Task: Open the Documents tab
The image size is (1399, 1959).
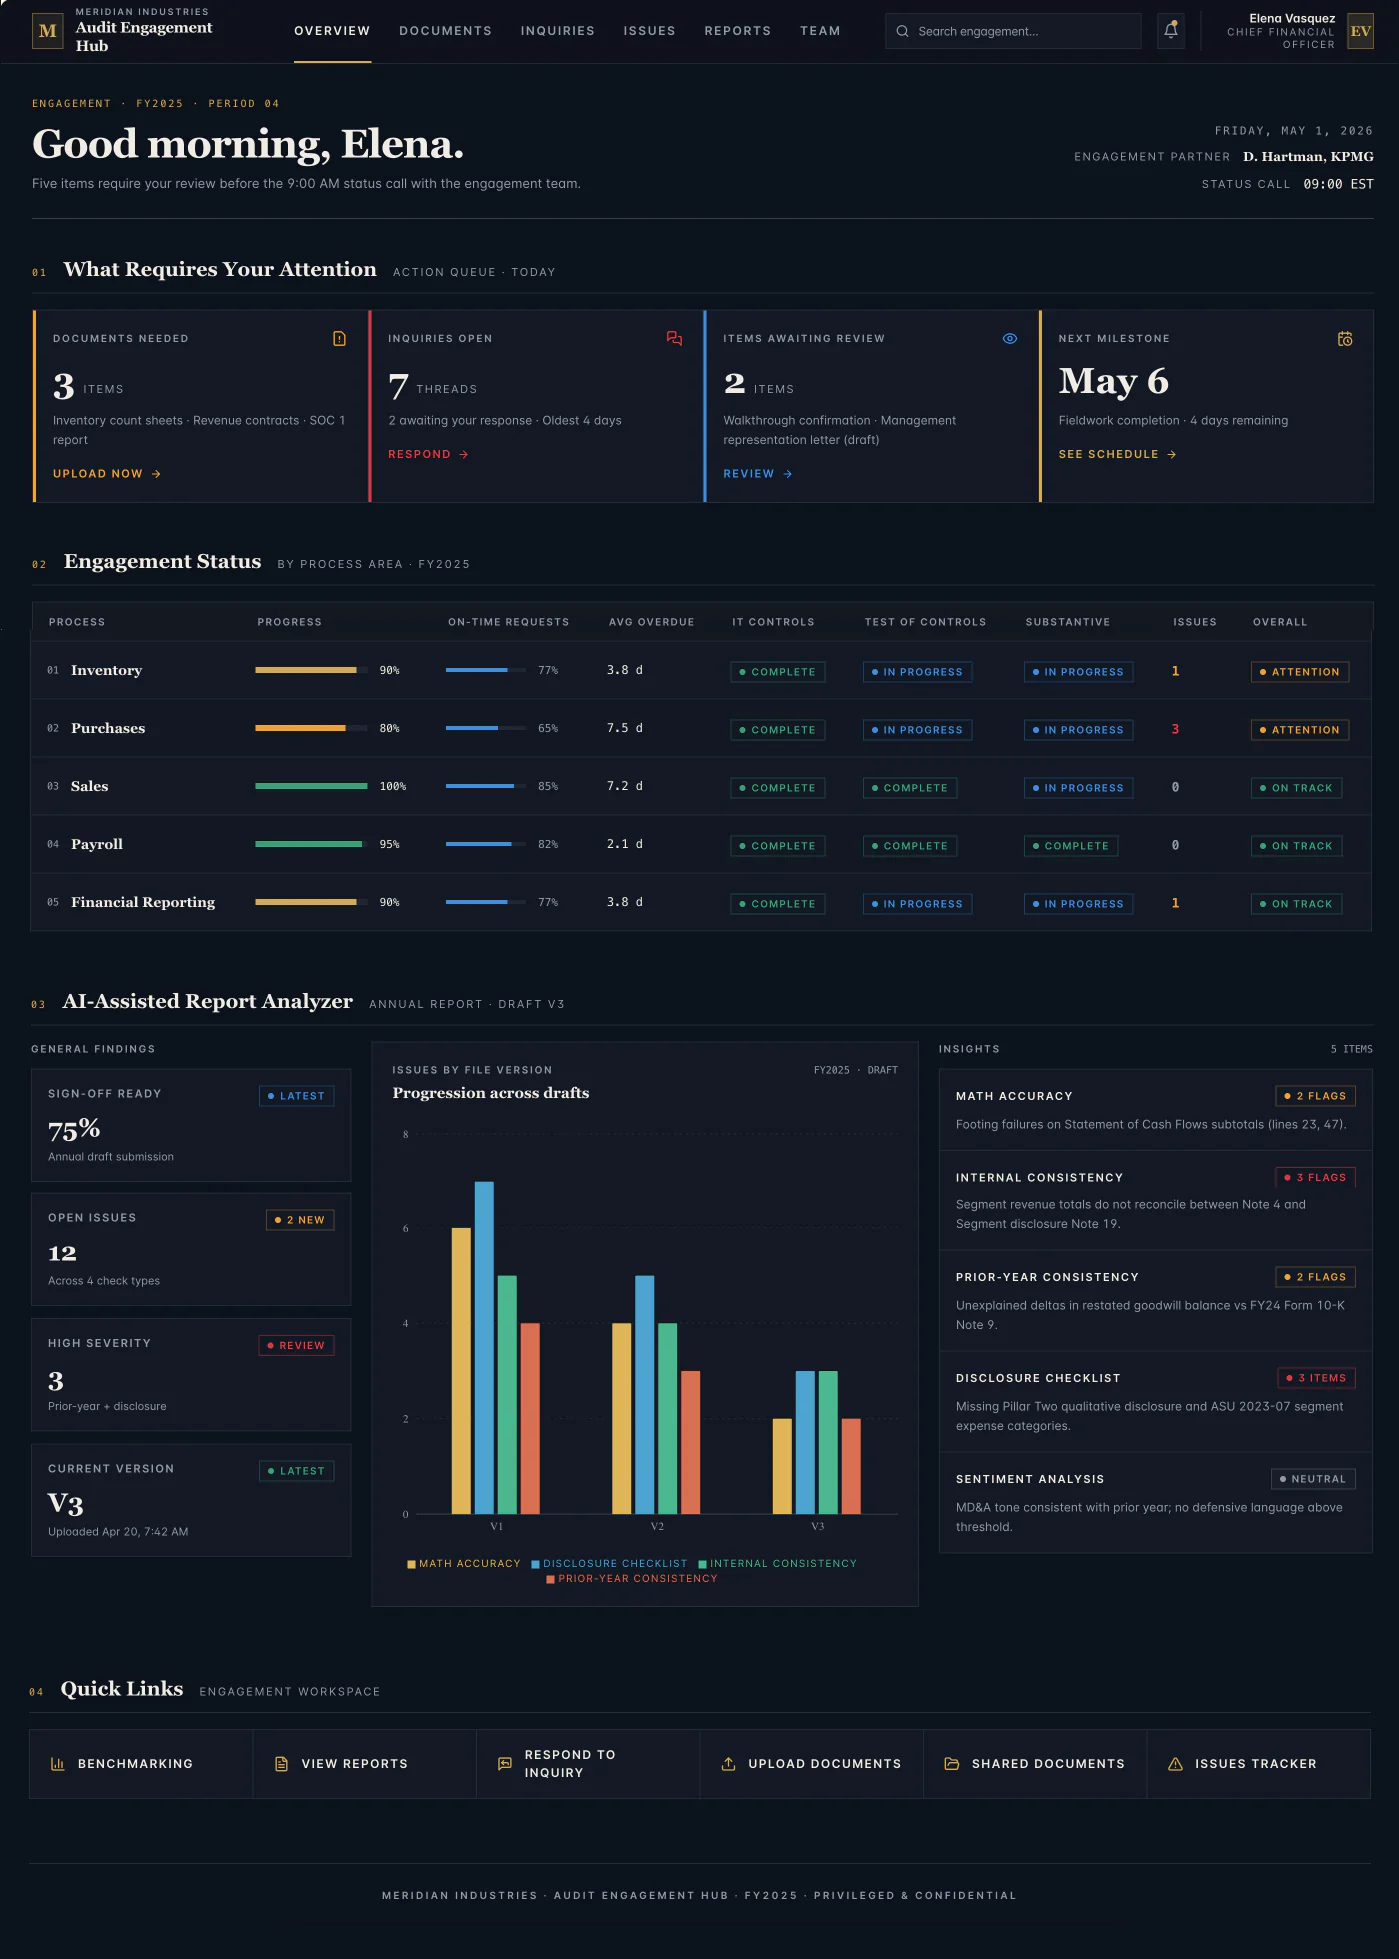Action: click(445, 31)
